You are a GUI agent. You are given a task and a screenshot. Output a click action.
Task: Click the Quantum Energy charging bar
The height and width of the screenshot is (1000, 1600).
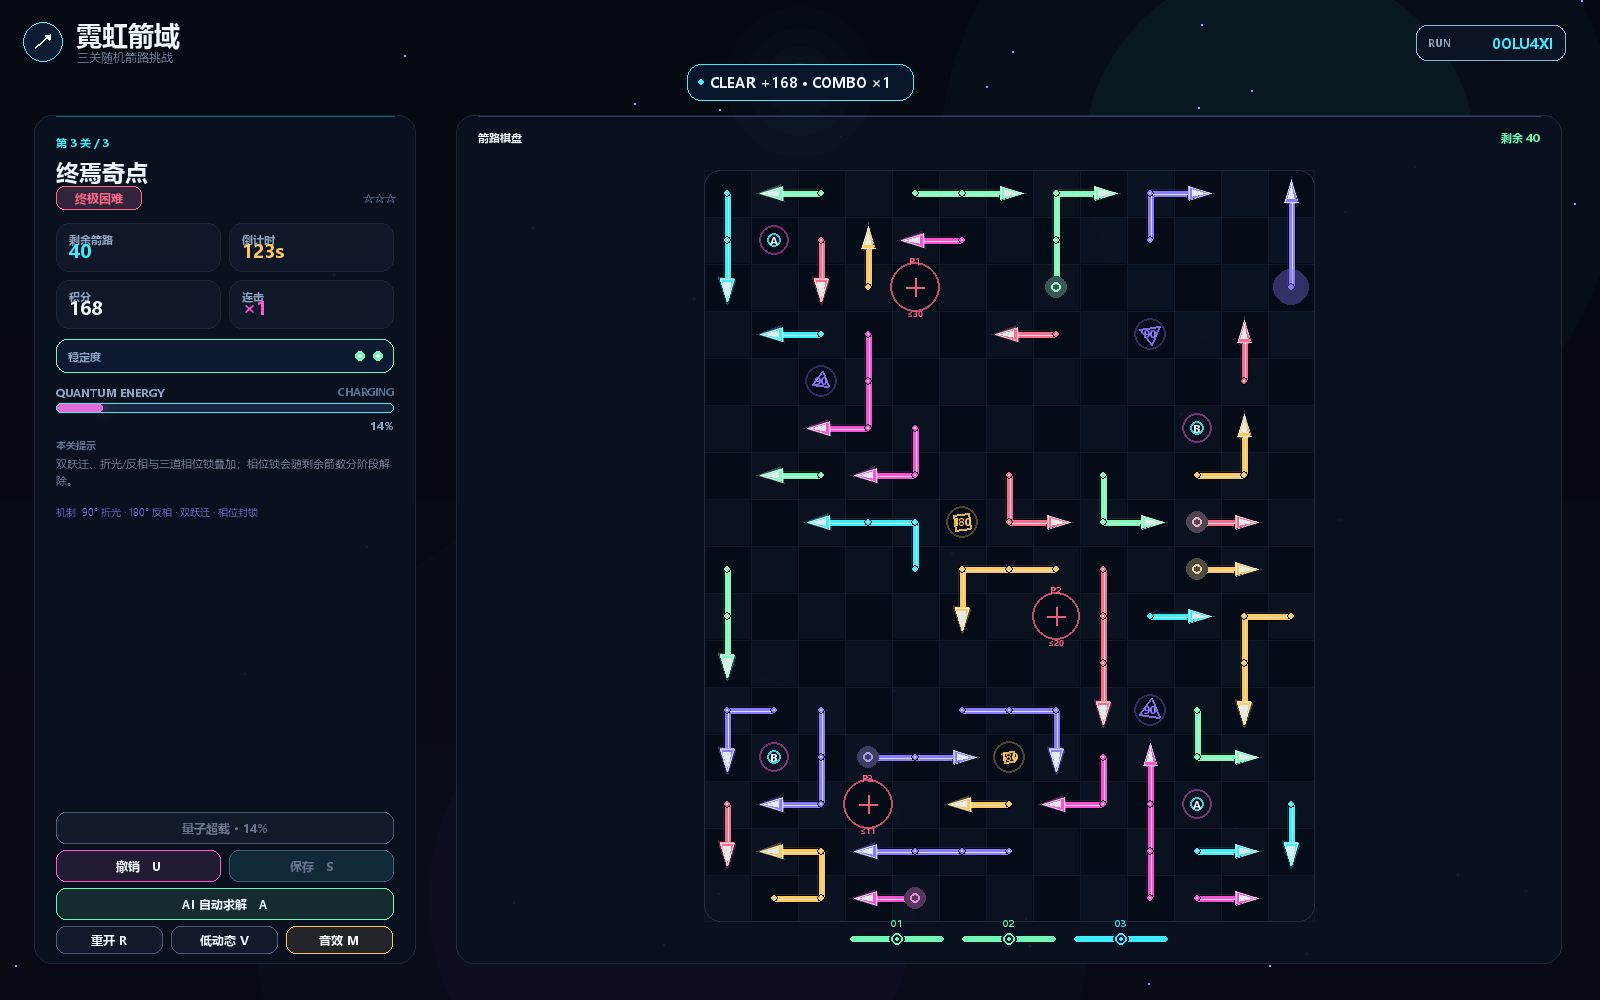225,408
